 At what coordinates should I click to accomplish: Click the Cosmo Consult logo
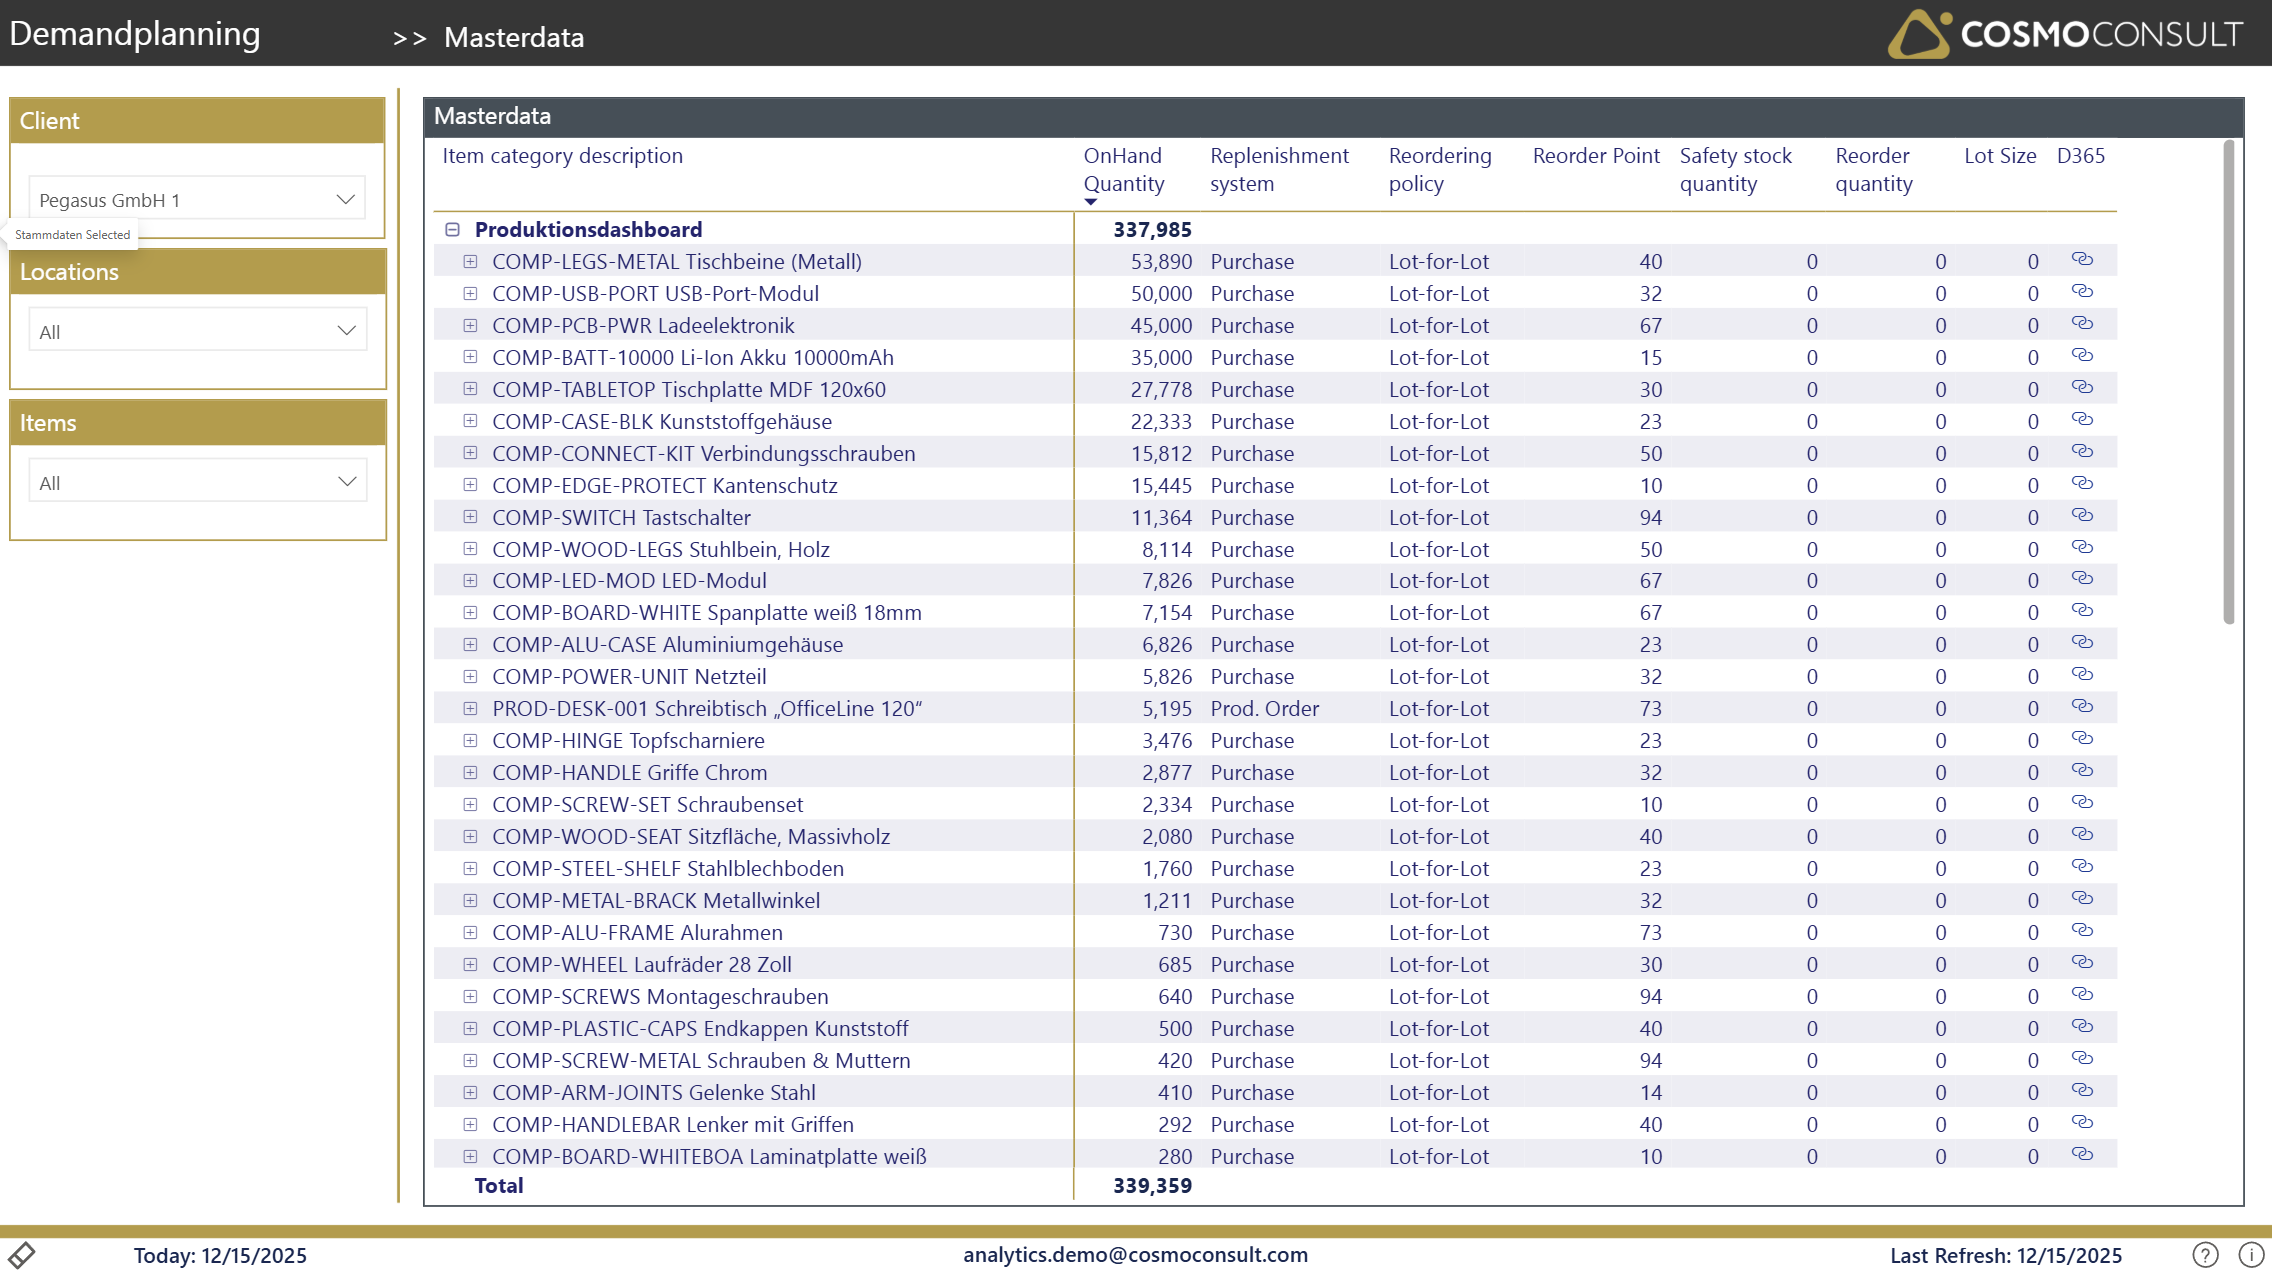2064,34
